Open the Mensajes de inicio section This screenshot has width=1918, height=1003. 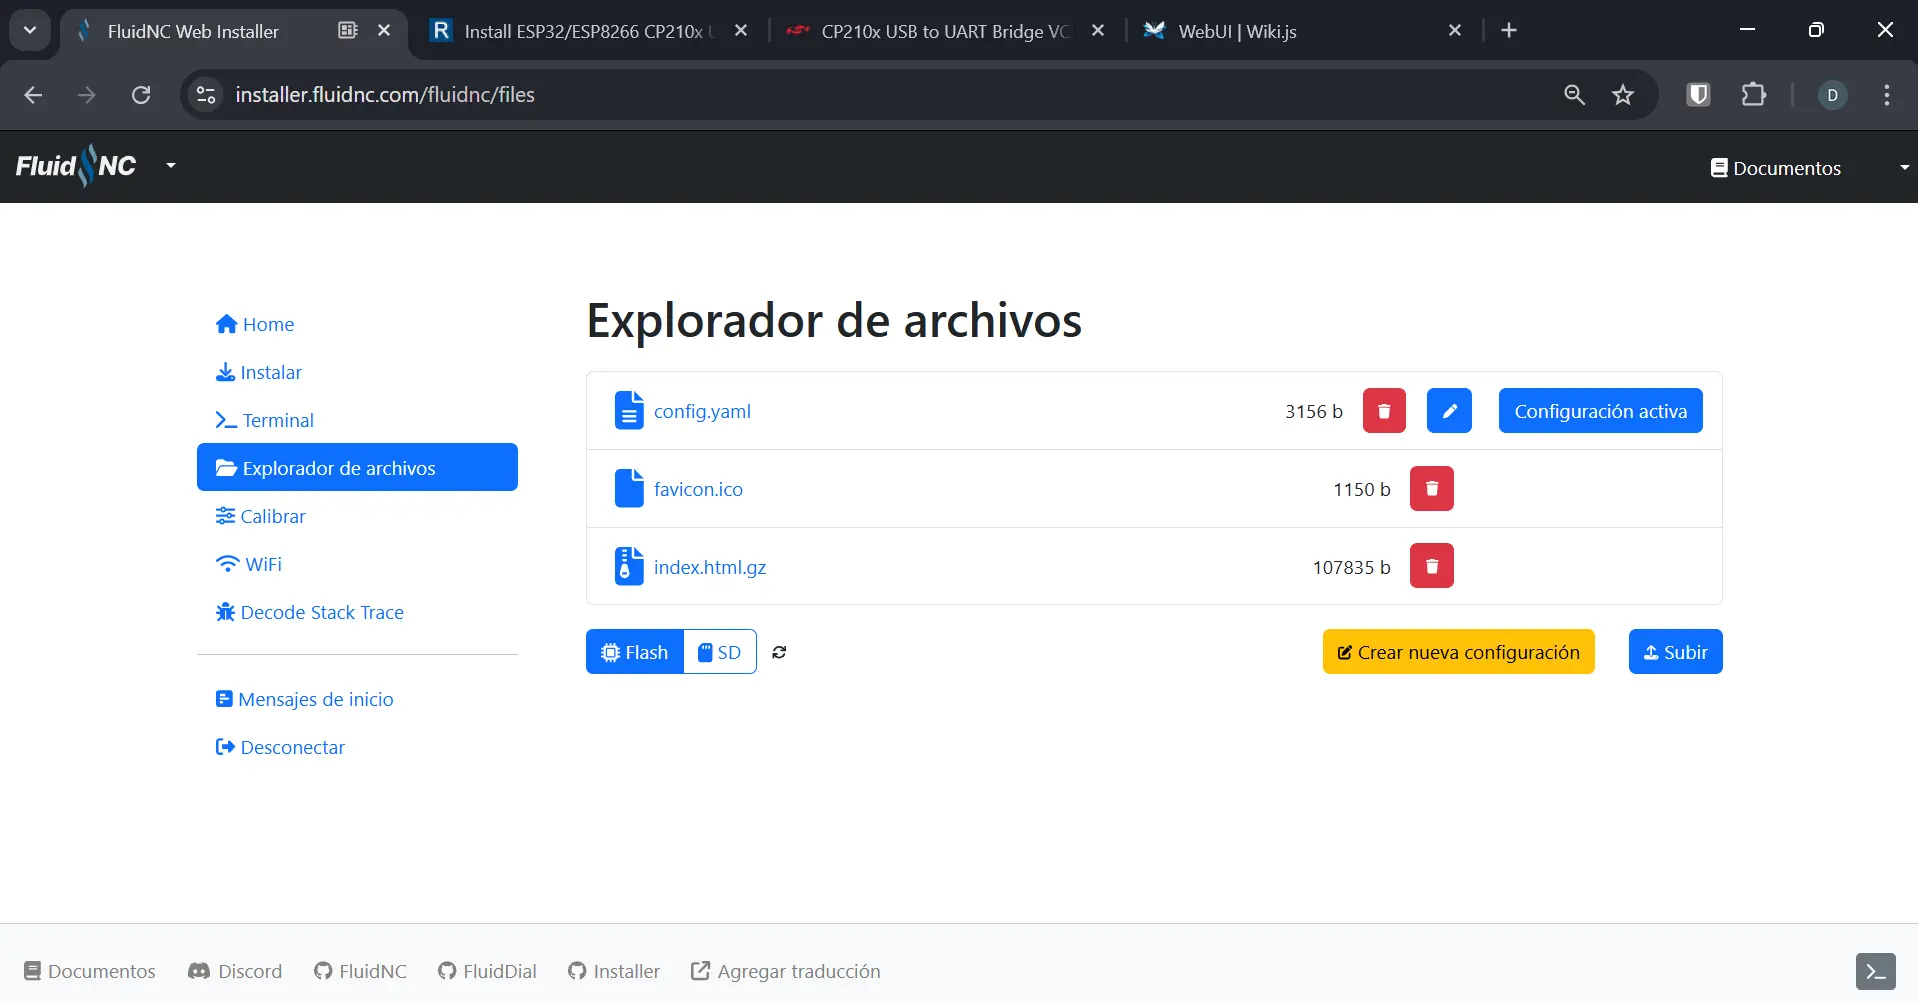[315, 698]
